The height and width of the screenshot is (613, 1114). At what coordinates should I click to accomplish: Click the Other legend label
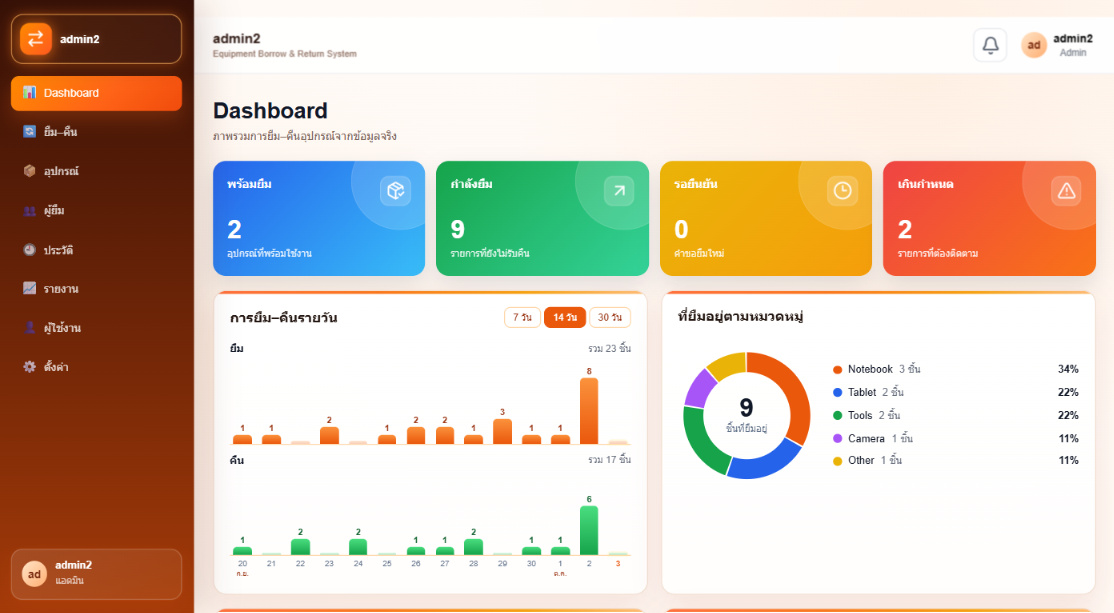coord(861,460)
